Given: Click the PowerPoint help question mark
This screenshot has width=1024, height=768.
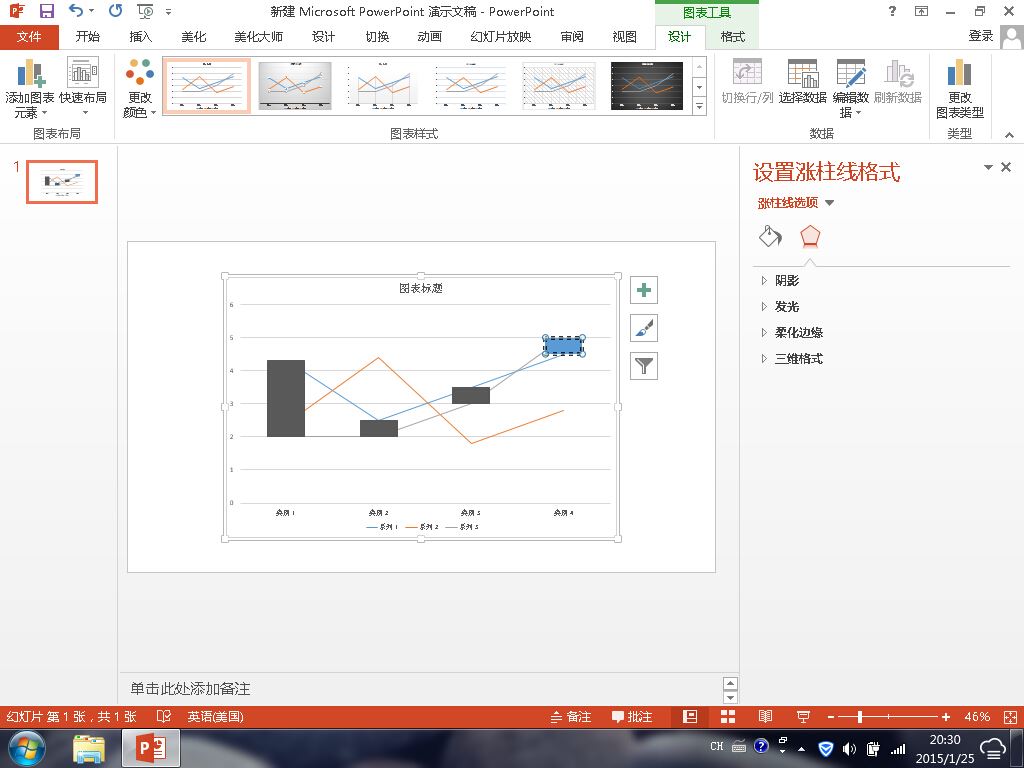Looking at the screenshot, I should pos(892,11).
